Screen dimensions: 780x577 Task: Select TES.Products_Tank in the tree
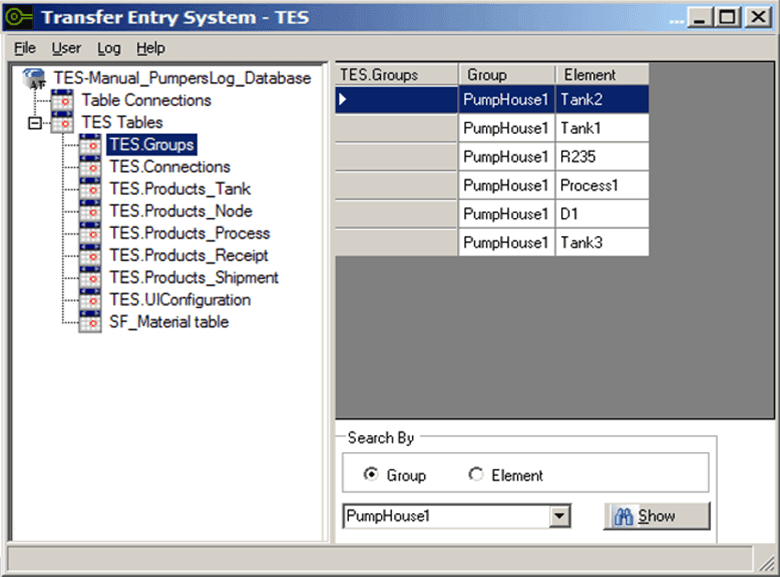click(x=180, y=189)
